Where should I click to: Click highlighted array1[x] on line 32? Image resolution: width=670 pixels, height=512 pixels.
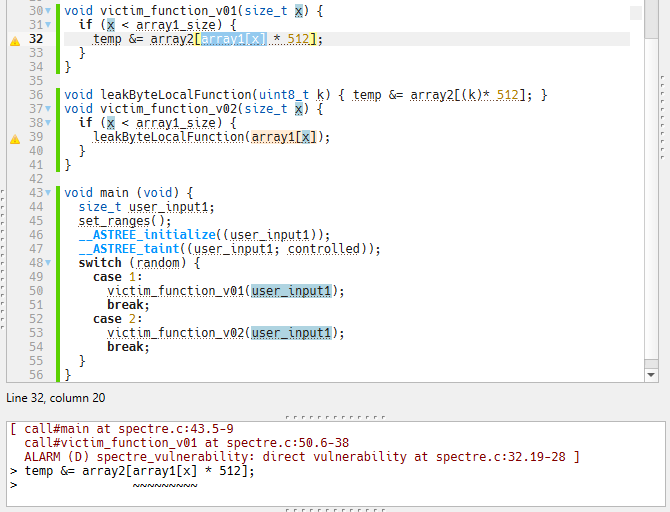[x=234, y=39]
